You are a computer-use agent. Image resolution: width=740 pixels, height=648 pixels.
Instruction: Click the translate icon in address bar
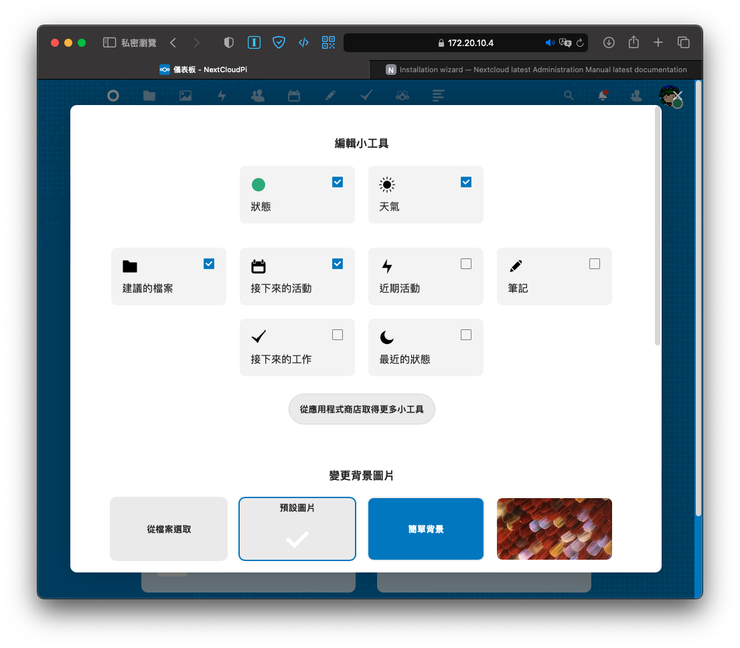pyautogui.click(x=565, y=43)
